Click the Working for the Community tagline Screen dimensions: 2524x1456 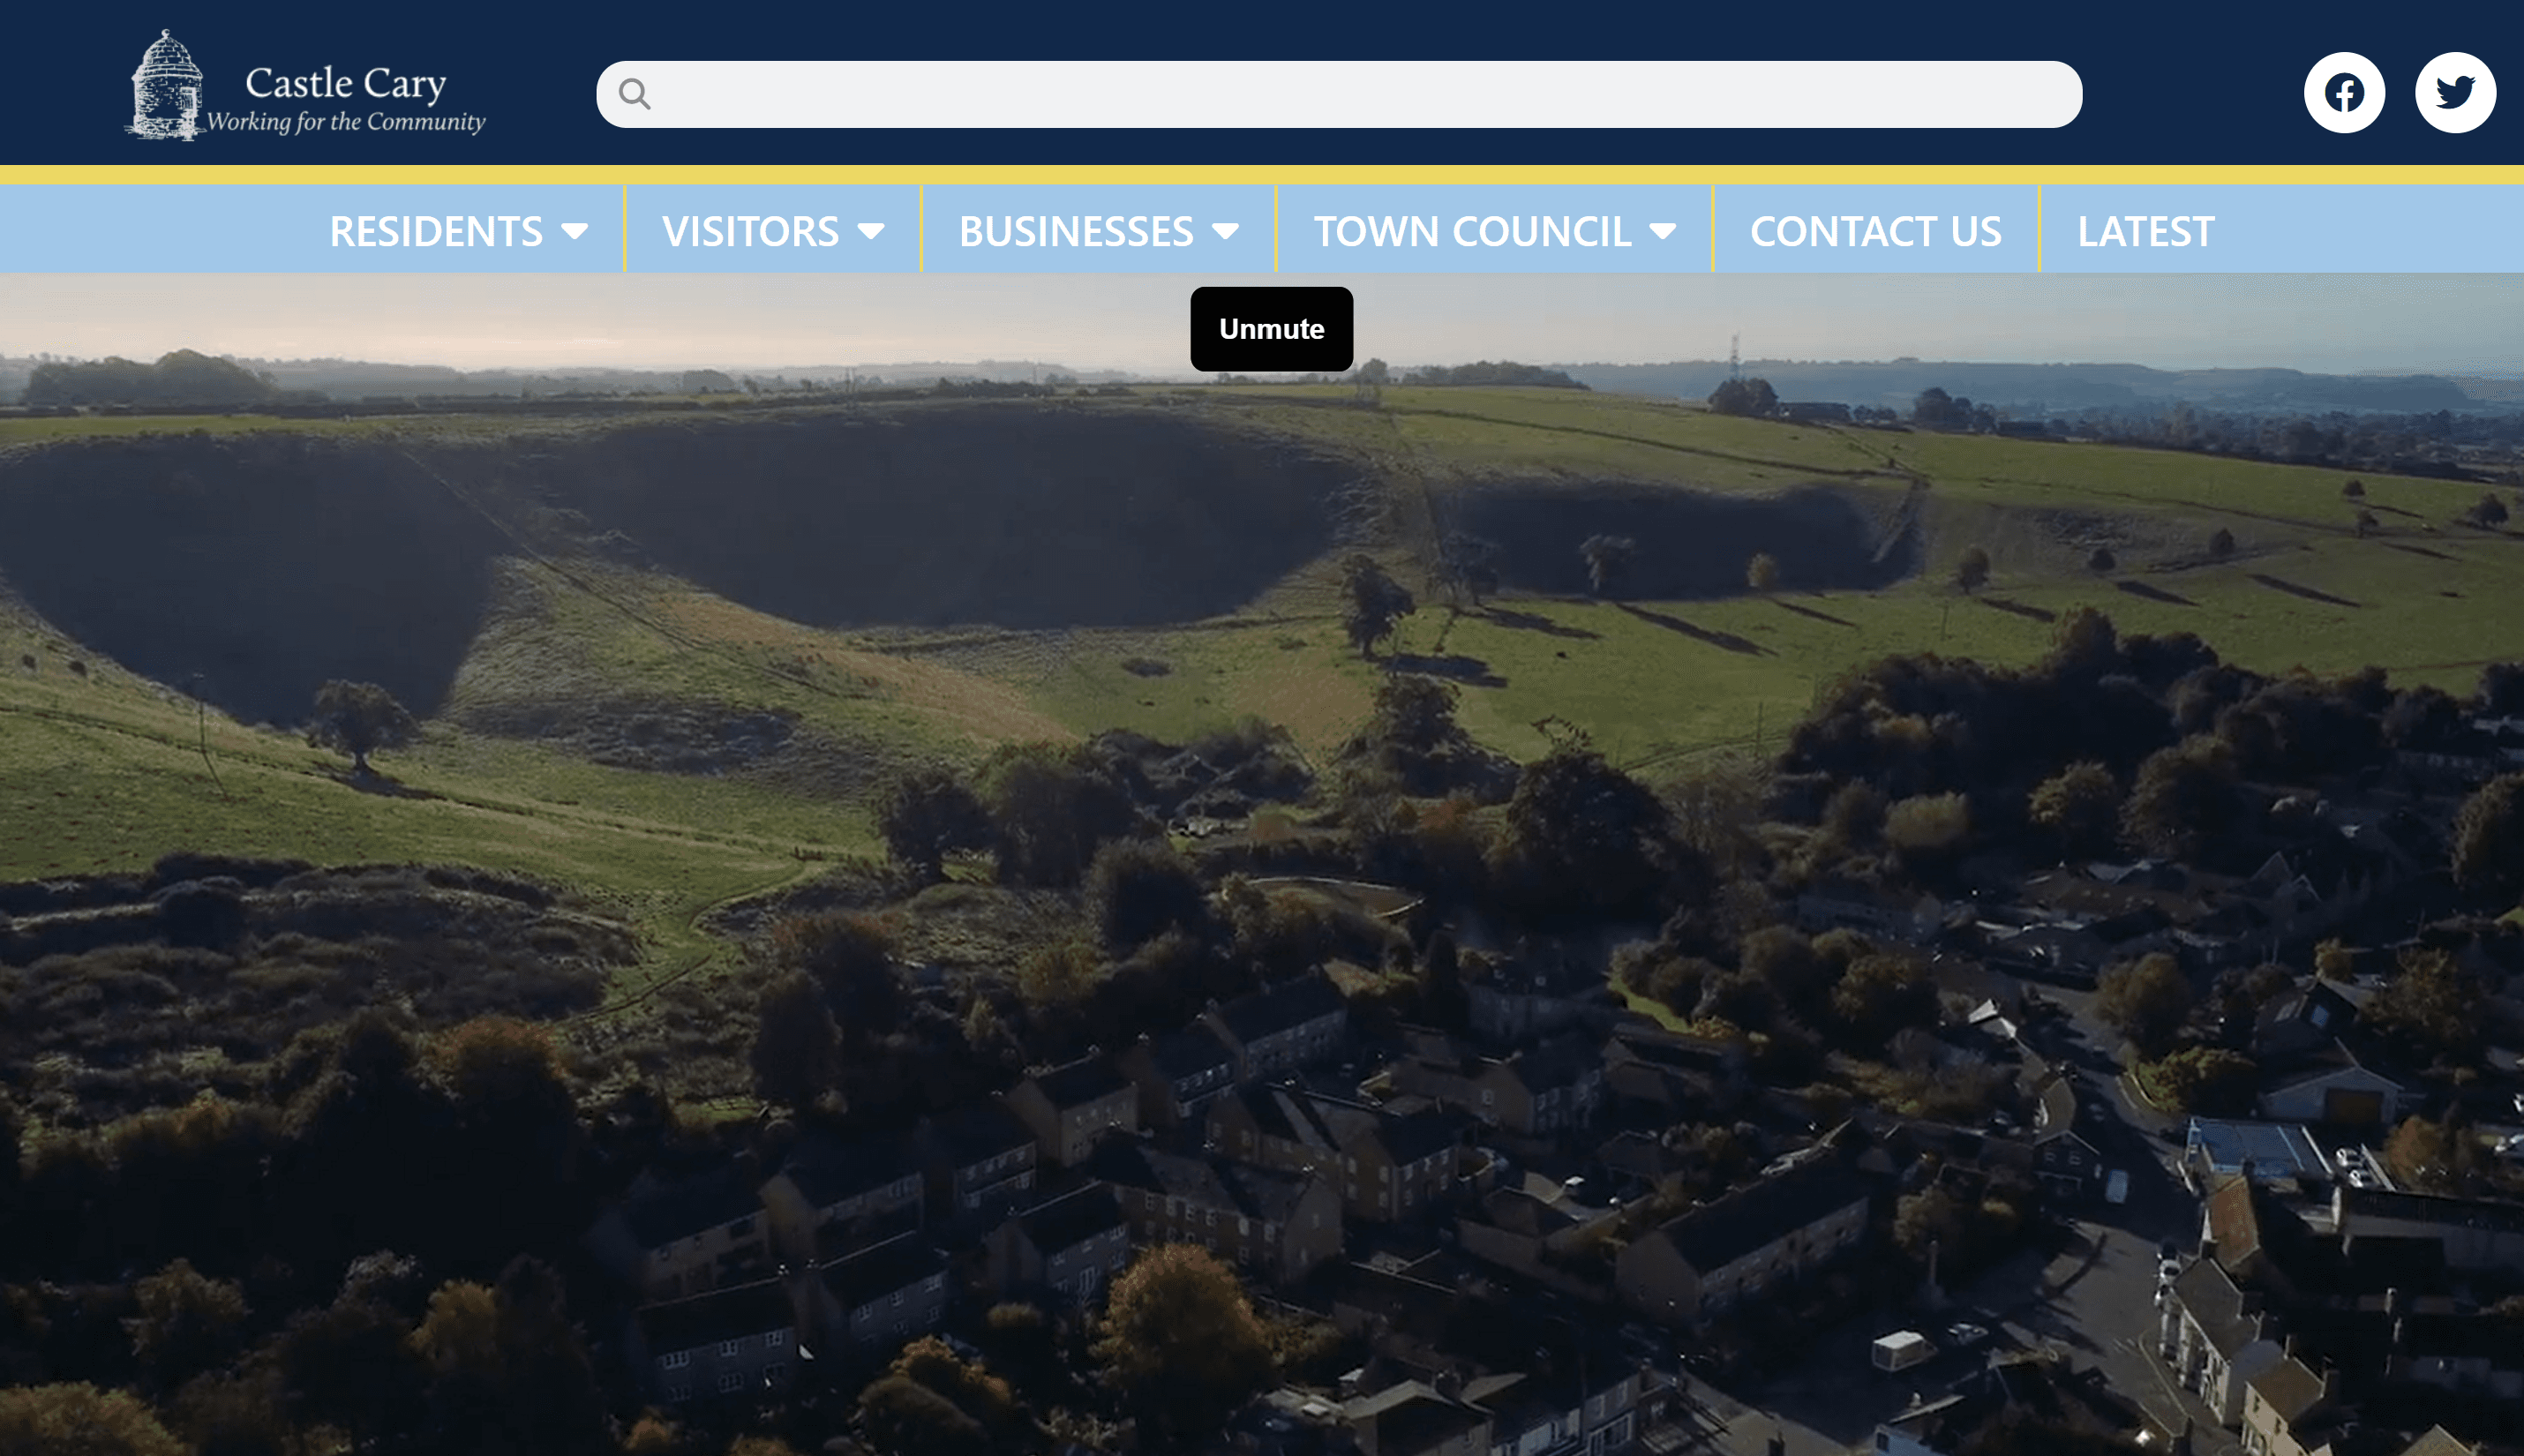(x=345, y=122)
